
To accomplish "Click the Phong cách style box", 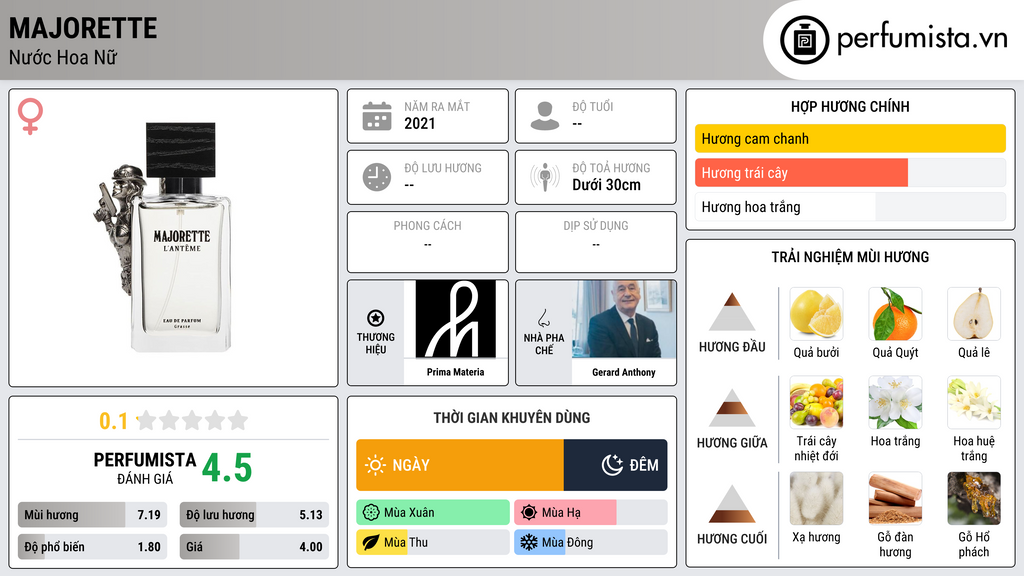I will (428, 242).
